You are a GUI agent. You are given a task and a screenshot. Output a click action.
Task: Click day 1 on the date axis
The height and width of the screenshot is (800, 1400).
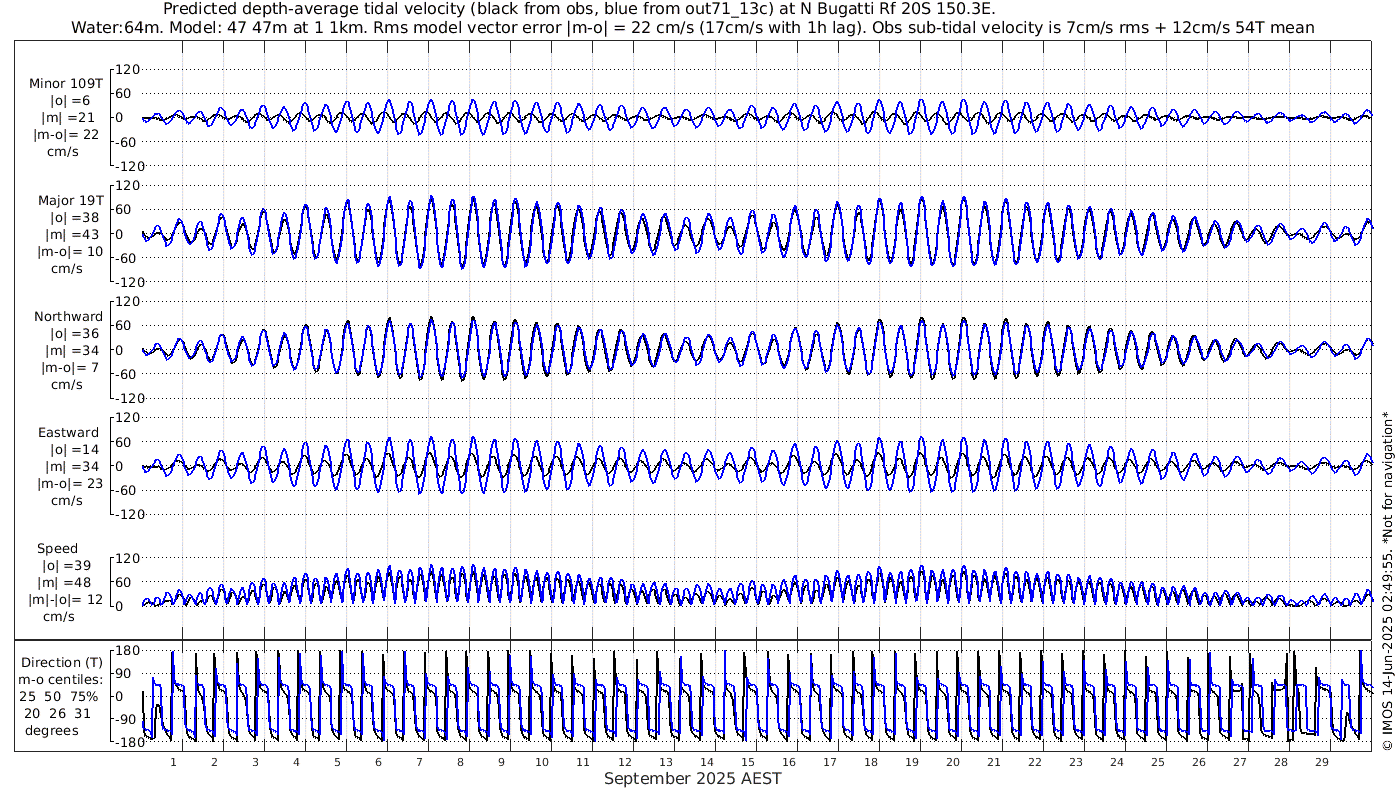click(173, 762)
